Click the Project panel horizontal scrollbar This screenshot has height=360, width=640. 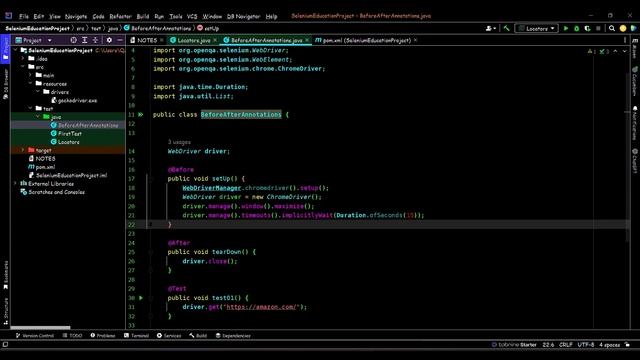pyautogui.click(x=40, y=327)
